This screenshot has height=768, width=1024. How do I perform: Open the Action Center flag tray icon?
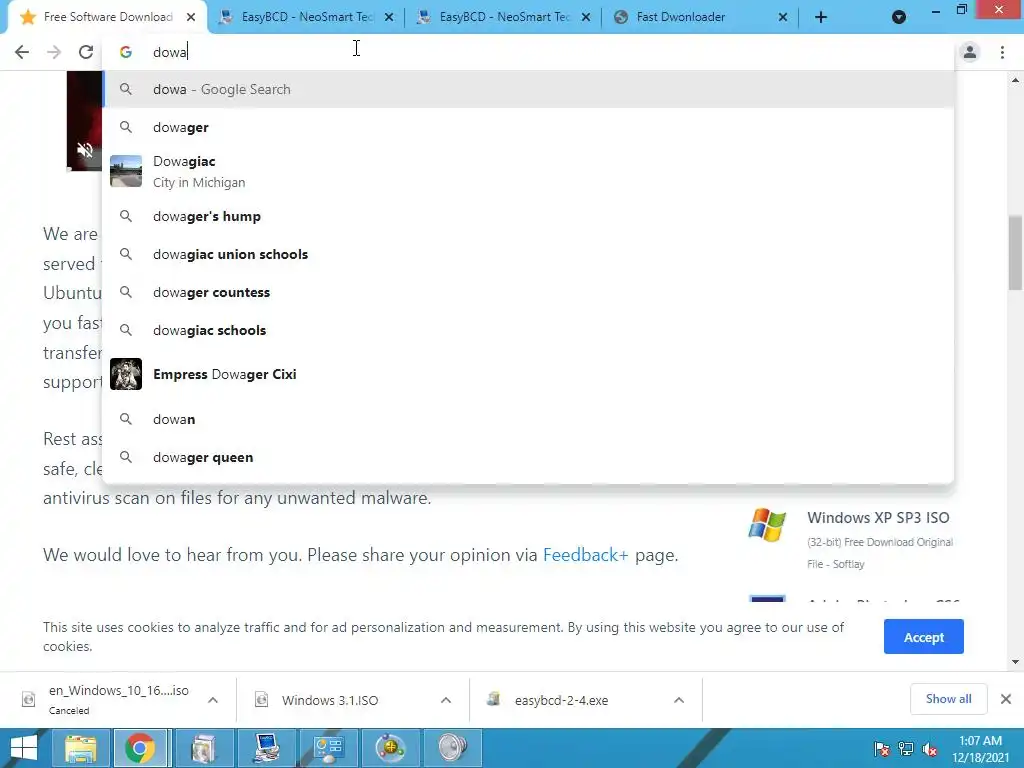[882, 749]
